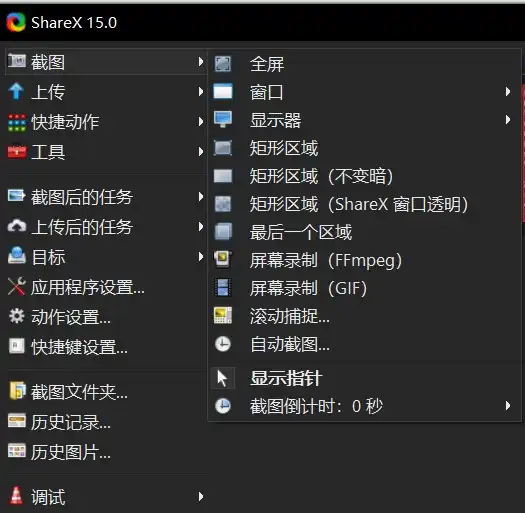Click the 快捷键设置 keyboard icon
The width and height of the screenshot is (525, 513).
pyautogui.click(x=17, y=346)
